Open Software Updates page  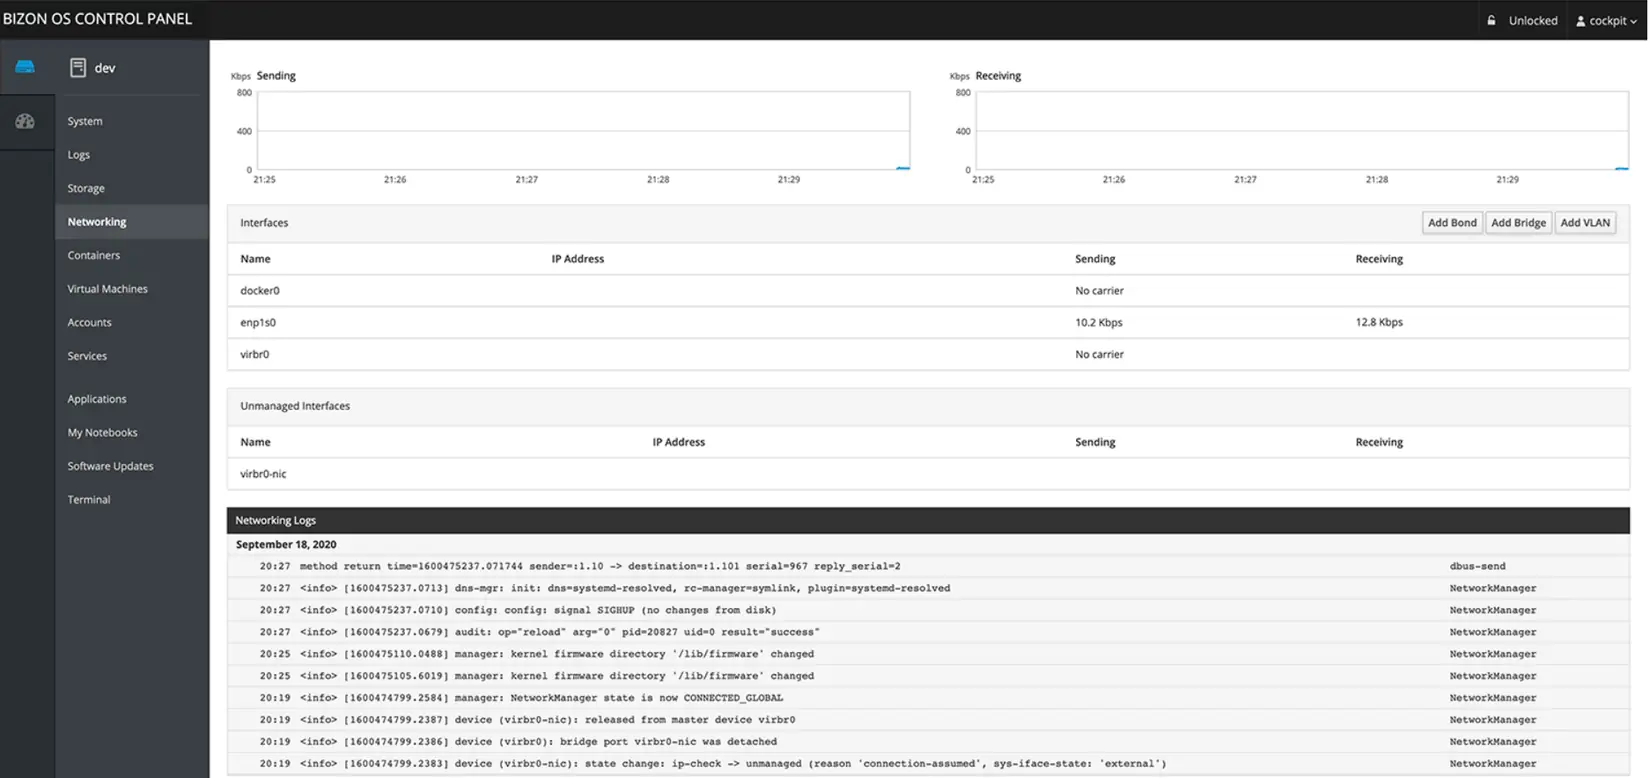111,466
